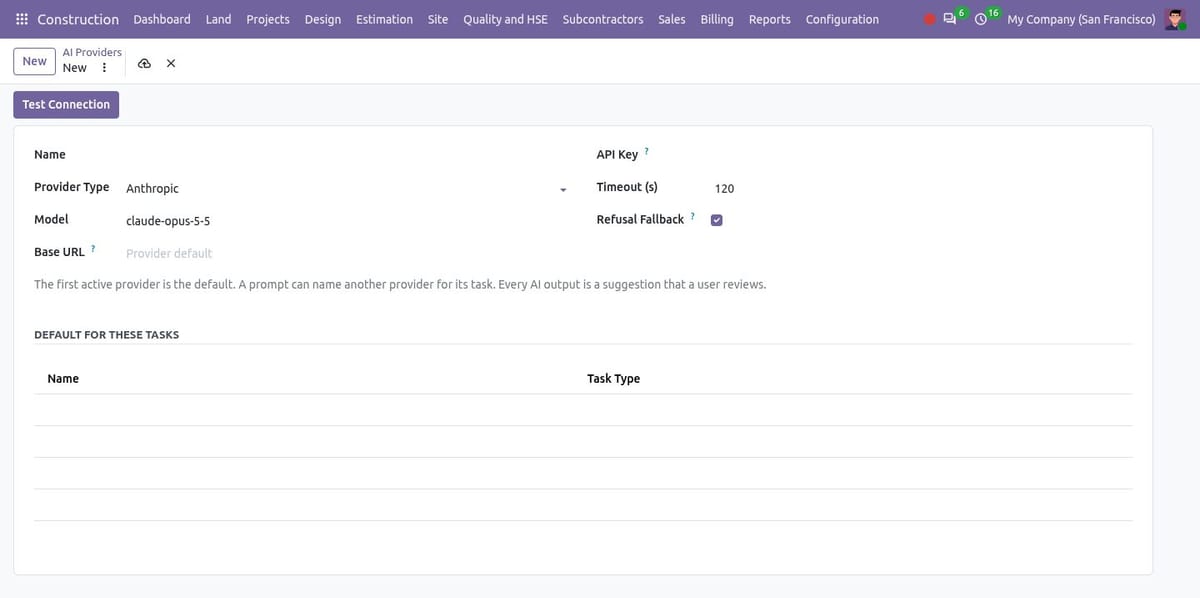Click the Construction app title
Image resolution: width=1200 pixels, height=598 pixels.
(78, 19)
